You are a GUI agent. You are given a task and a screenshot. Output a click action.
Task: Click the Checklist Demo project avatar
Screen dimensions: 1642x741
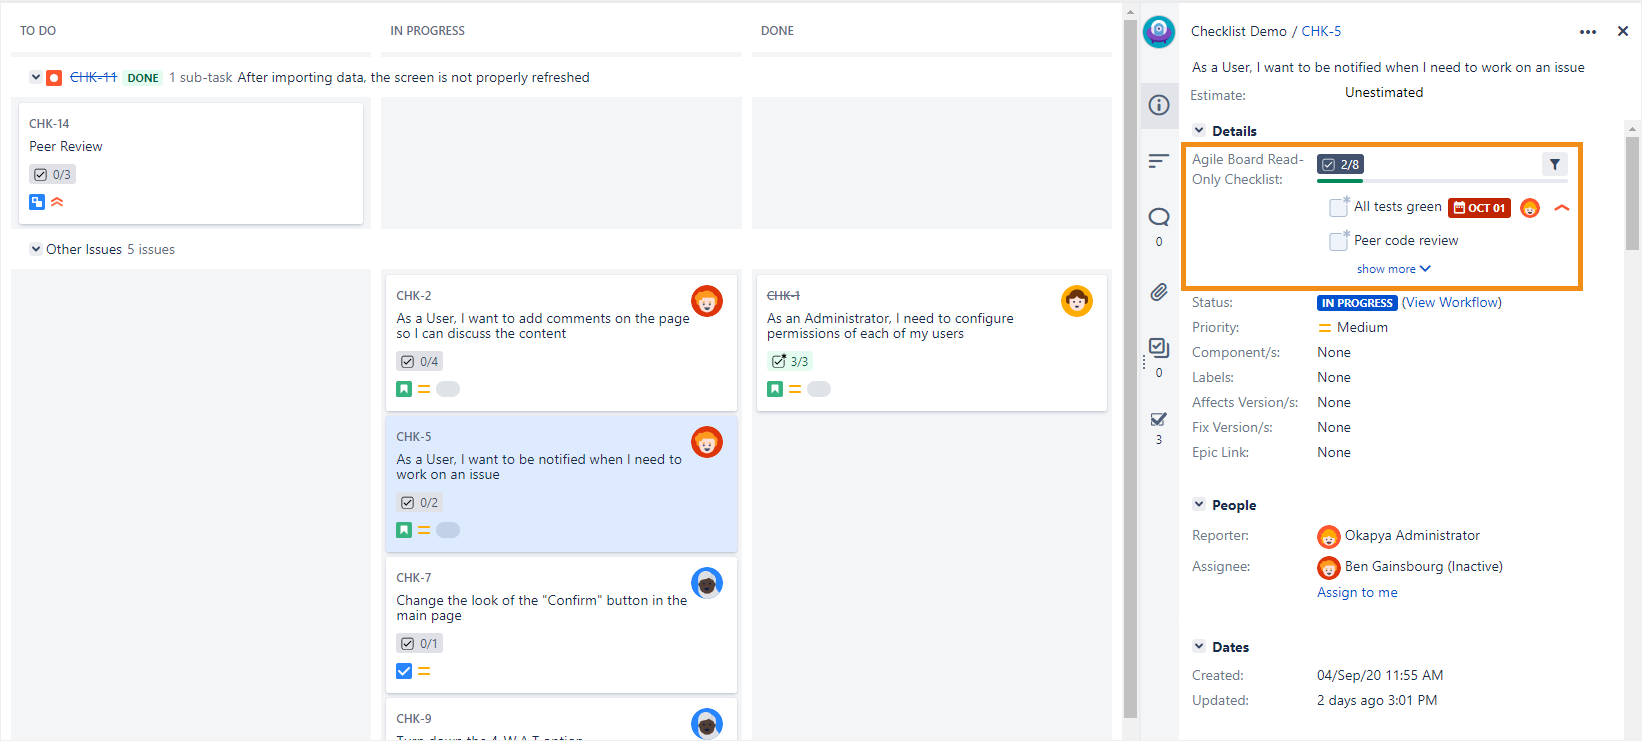(x=1159, y=32)
